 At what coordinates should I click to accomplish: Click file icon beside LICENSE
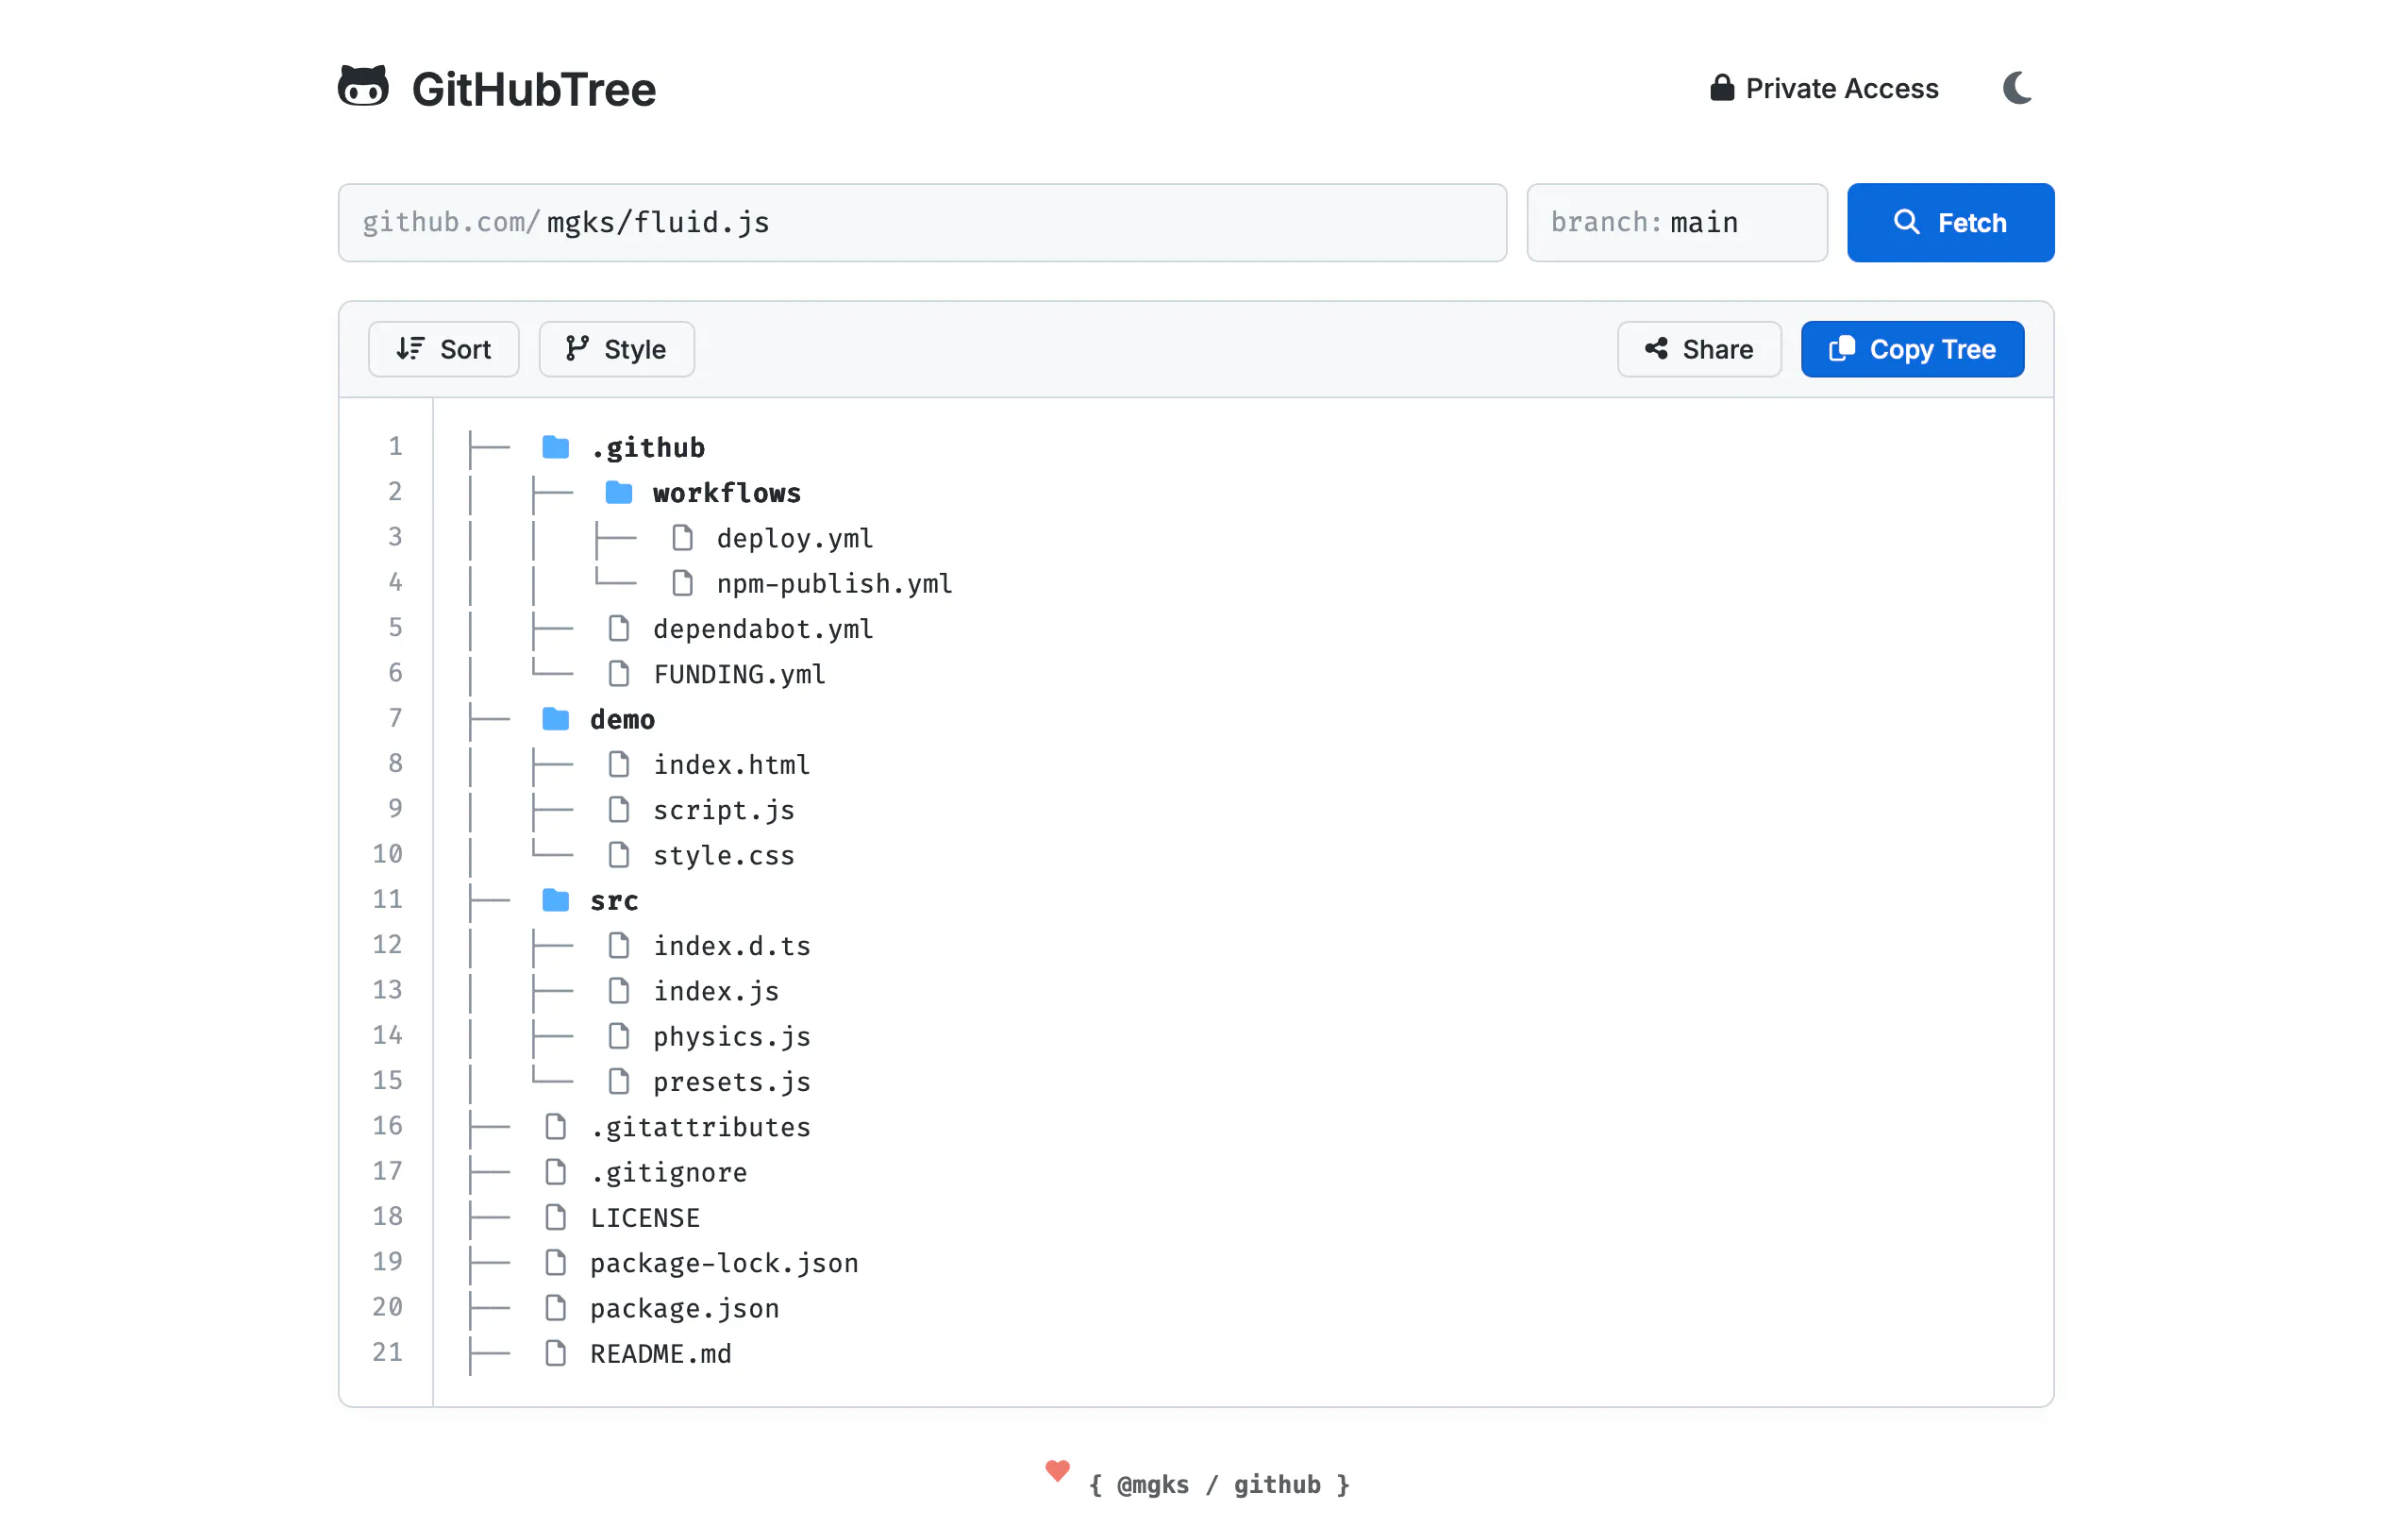(555, 1217)
